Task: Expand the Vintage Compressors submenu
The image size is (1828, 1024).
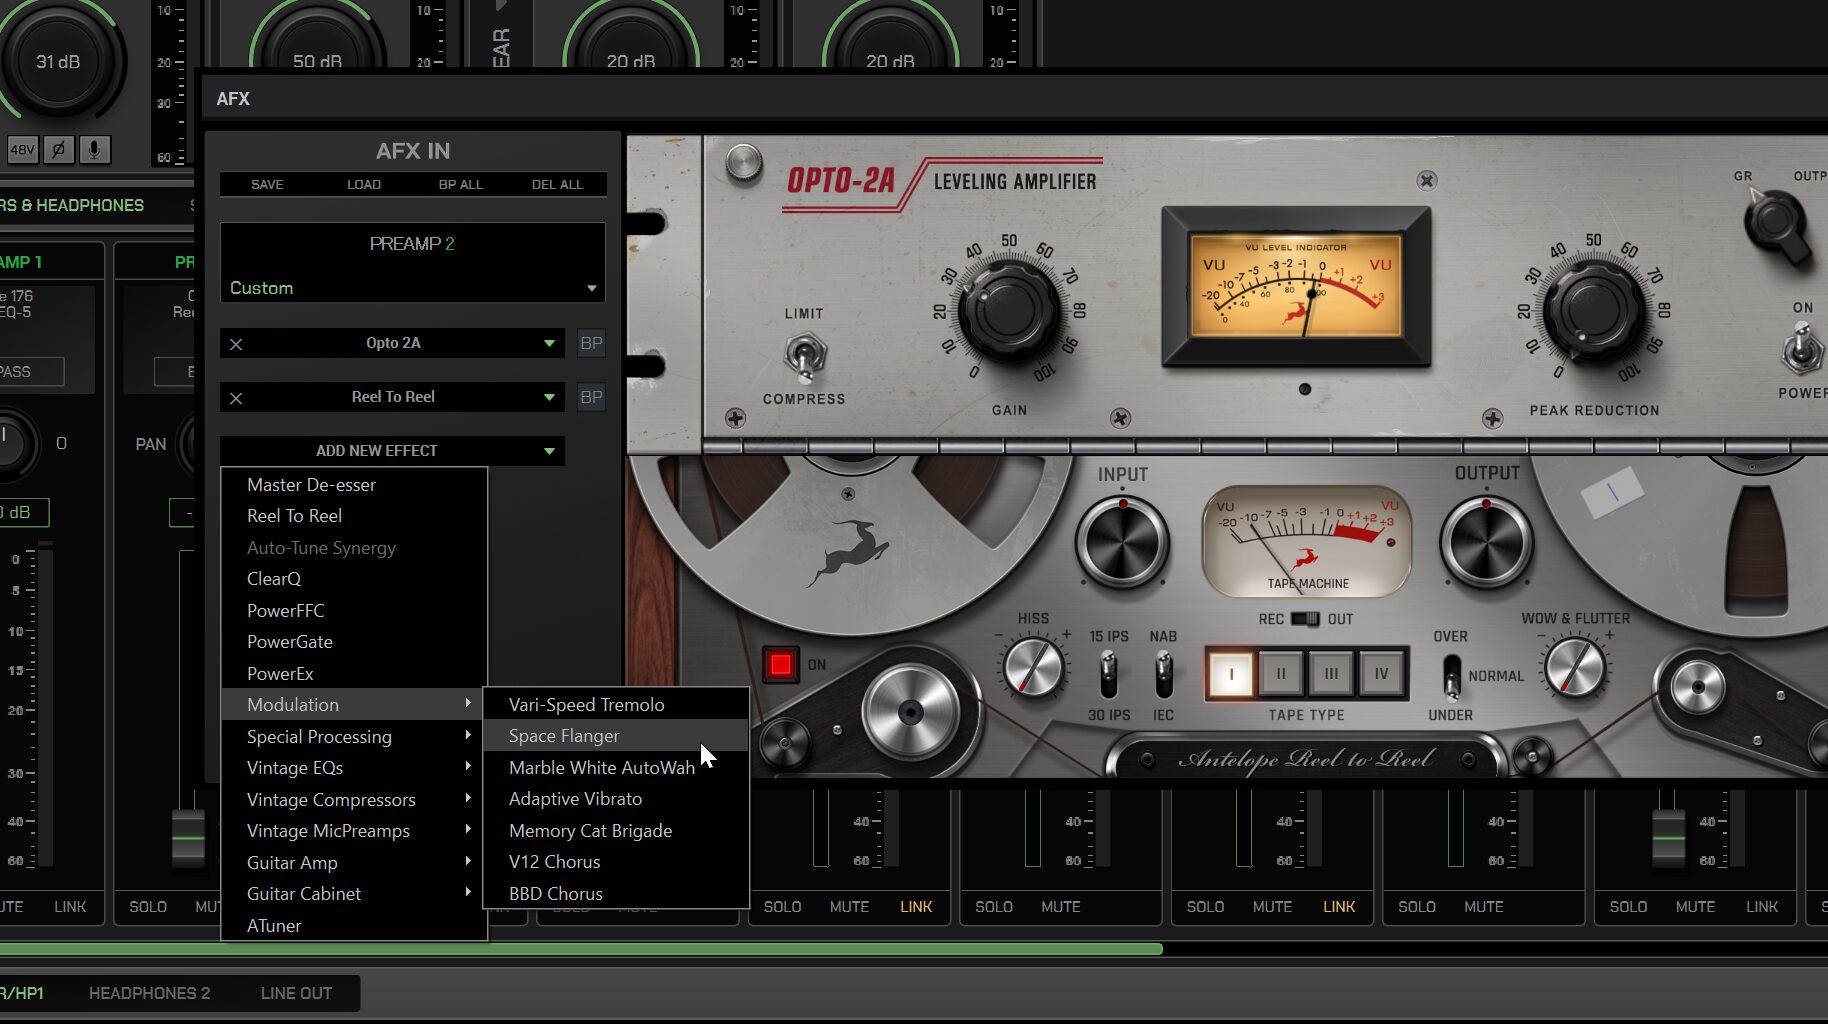Action: coord(354,800)
